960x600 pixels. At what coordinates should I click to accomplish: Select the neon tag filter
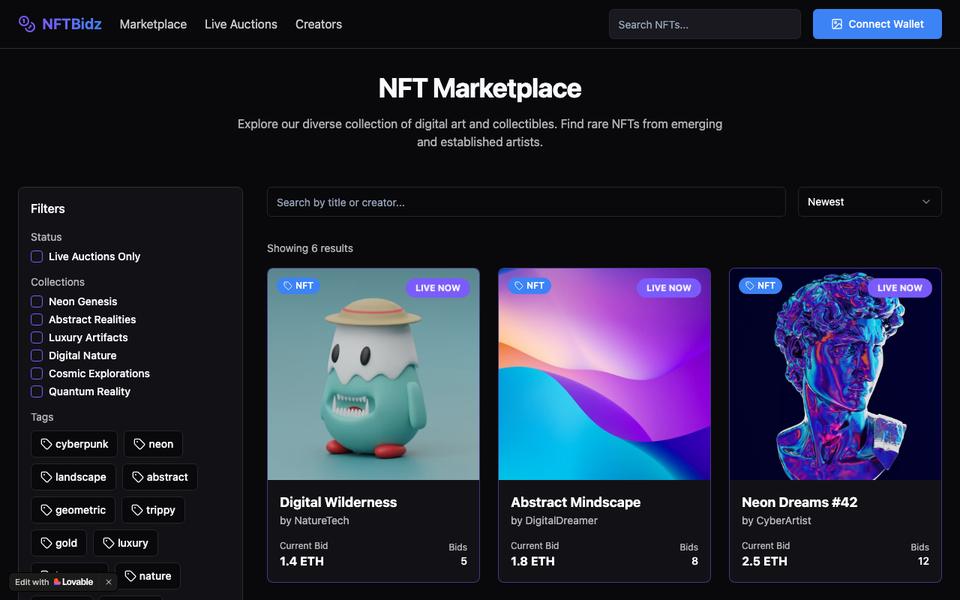[153, 444]
